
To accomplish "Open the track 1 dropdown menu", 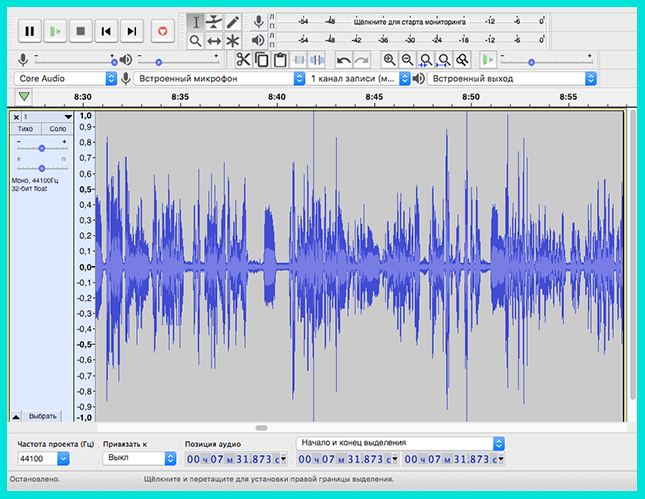I will click(68, 117).
